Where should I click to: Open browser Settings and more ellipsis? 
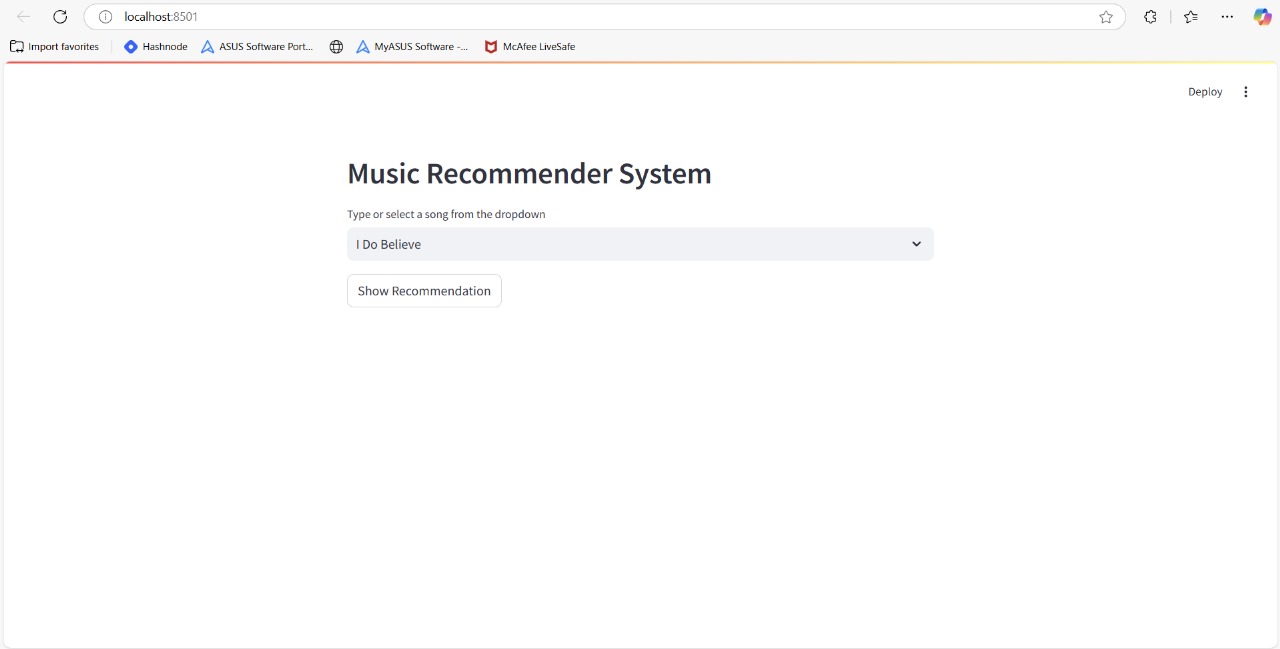tap(1227, 17)
